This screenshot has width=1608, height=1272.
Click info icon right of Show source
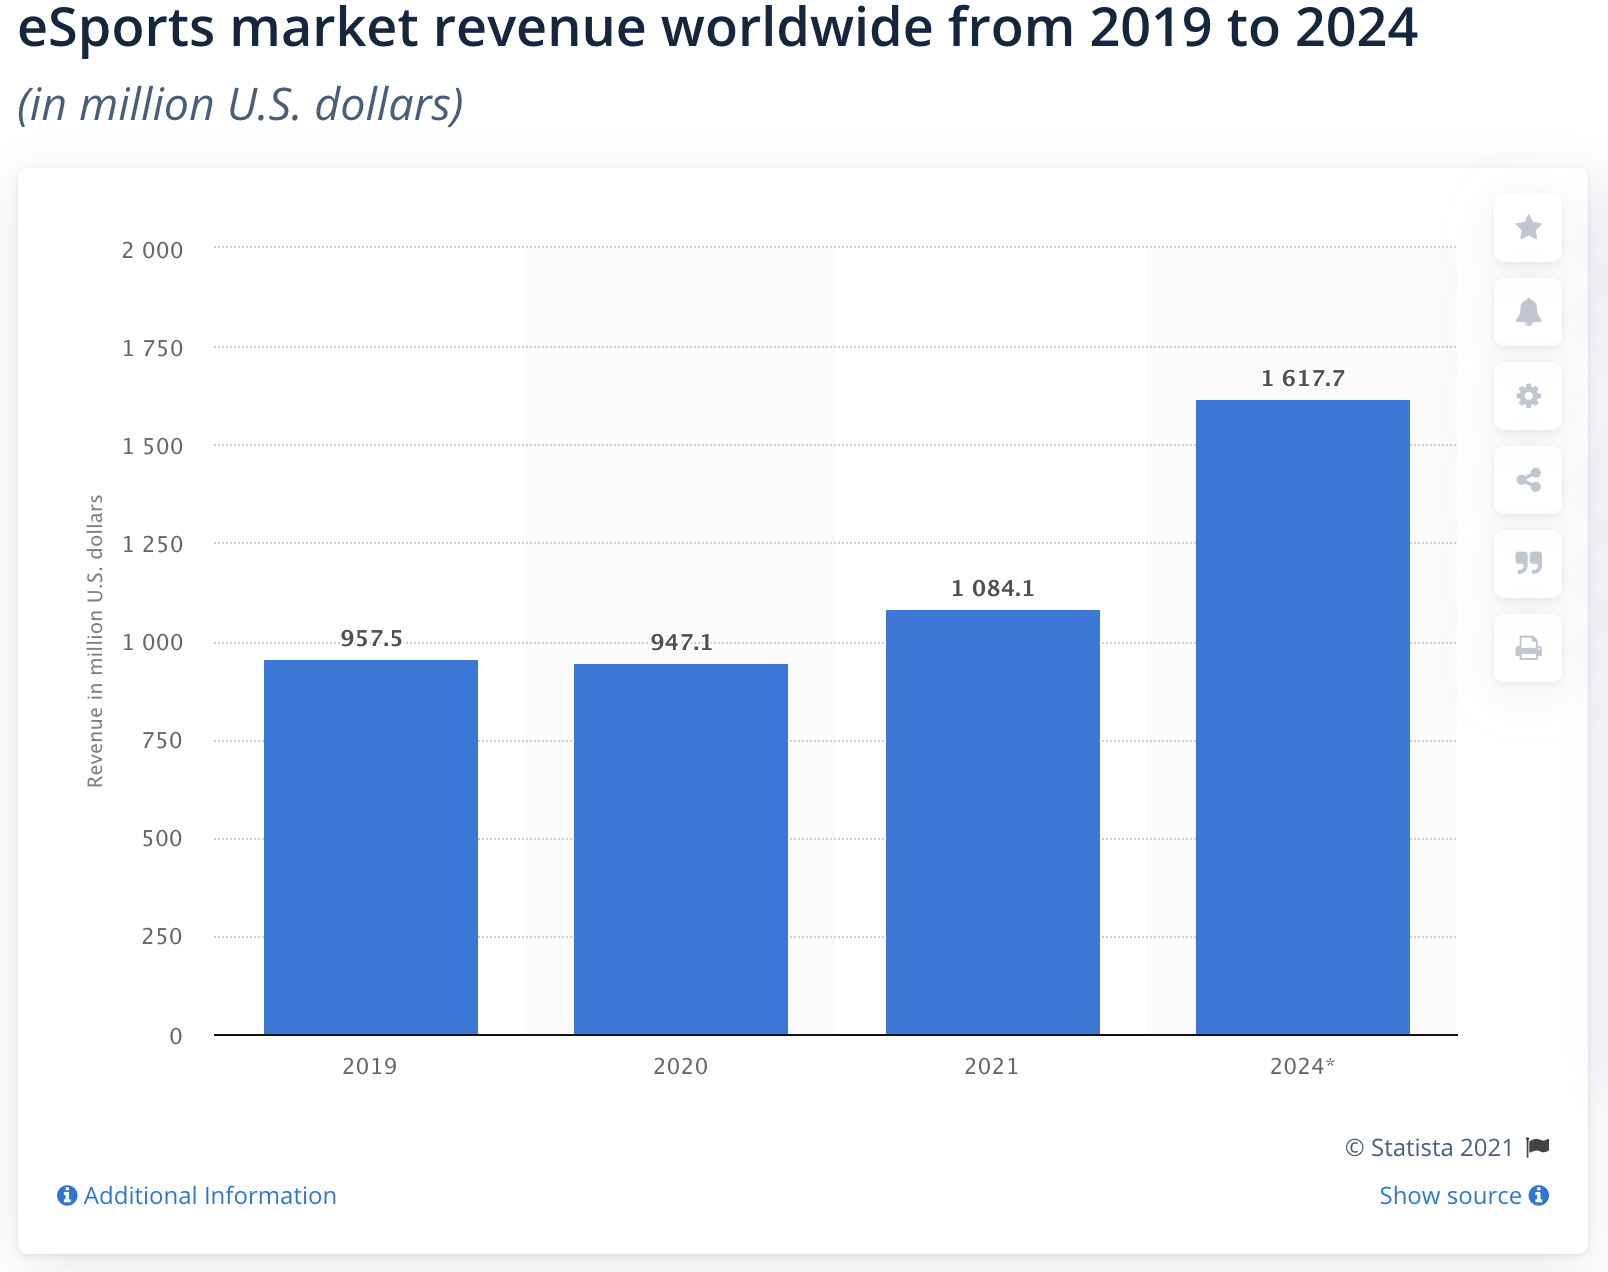point(1539,1196)
